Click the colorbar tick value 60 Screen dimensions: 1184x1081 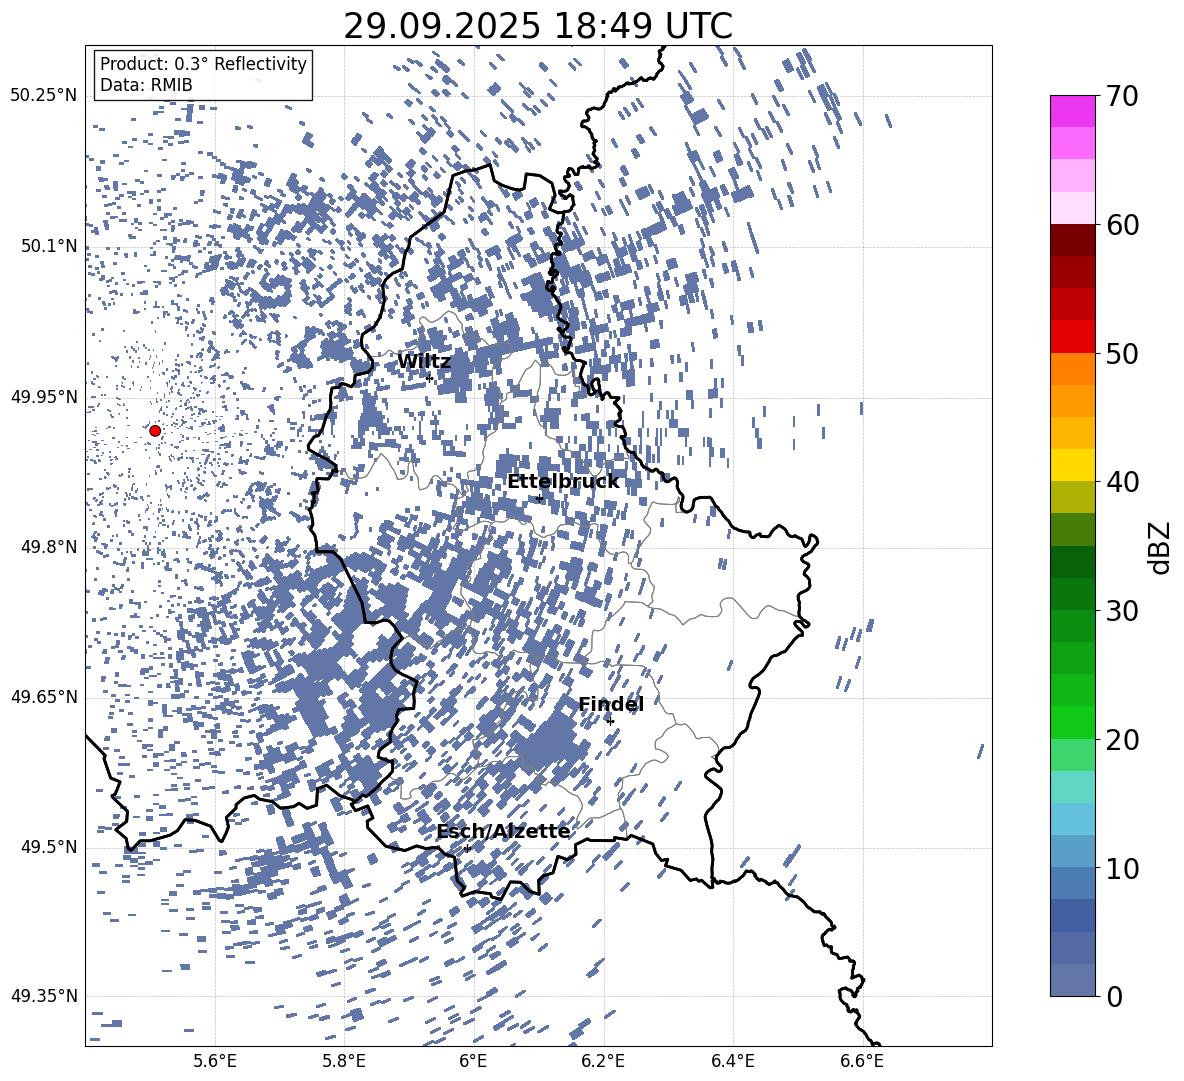(1123, 225)
